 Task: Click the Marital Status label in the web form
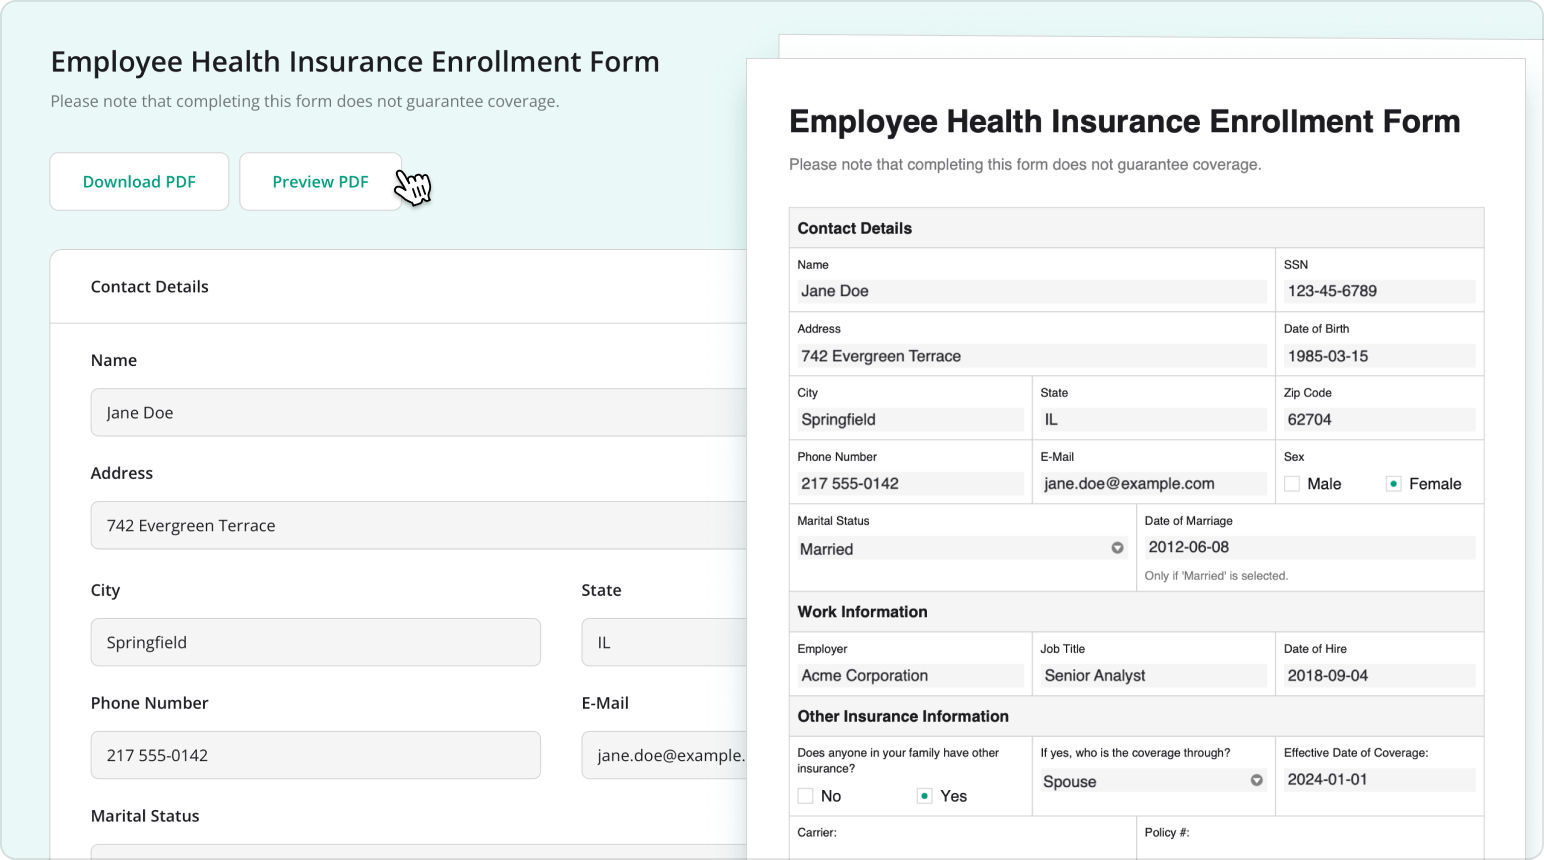tap(145, 816)
